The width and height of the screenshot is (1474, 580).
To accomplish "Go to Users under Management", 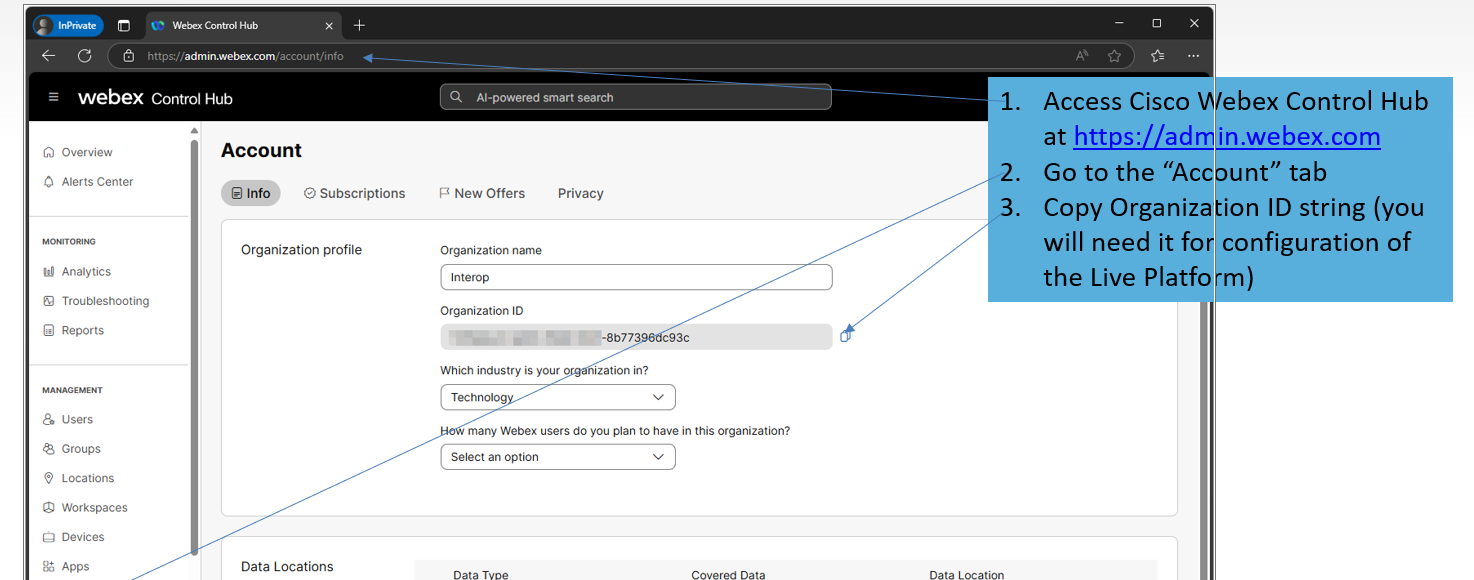I will pyautogui.click(x=77, y=419).
